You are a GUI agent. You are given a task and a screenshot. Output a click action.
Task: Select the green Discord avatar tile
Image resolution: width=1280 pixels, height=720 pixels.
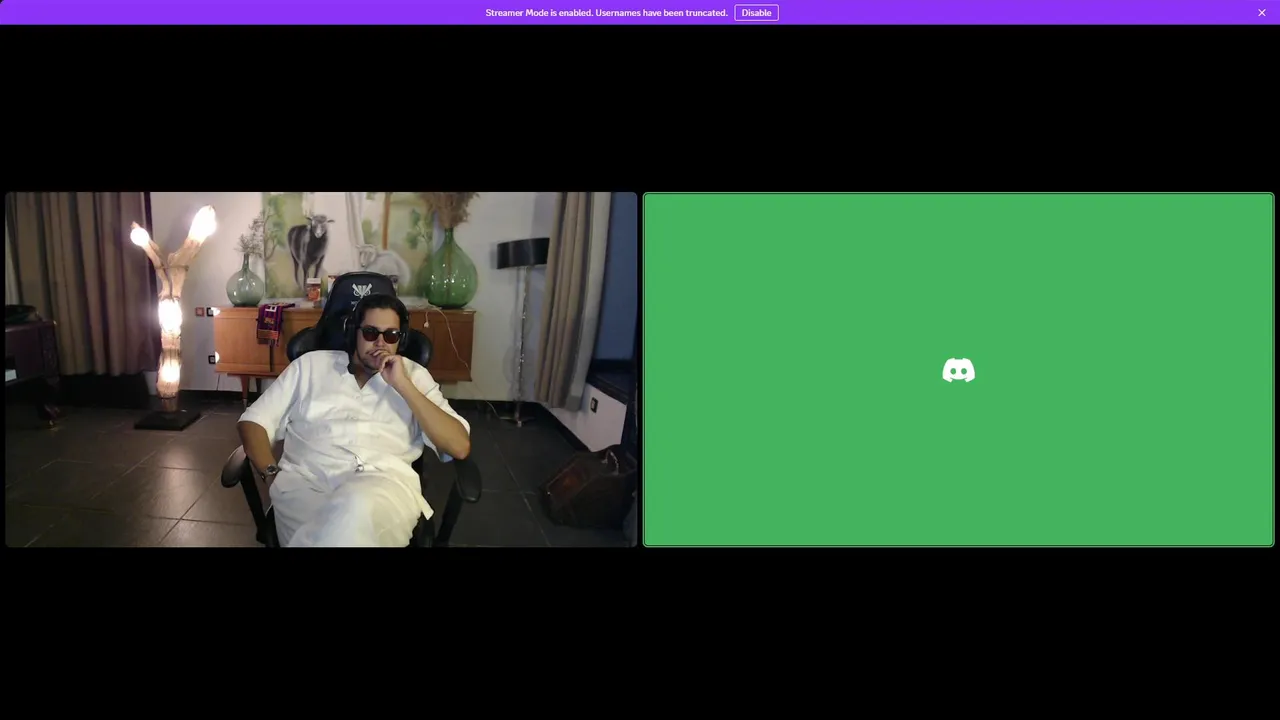(958, 370)
